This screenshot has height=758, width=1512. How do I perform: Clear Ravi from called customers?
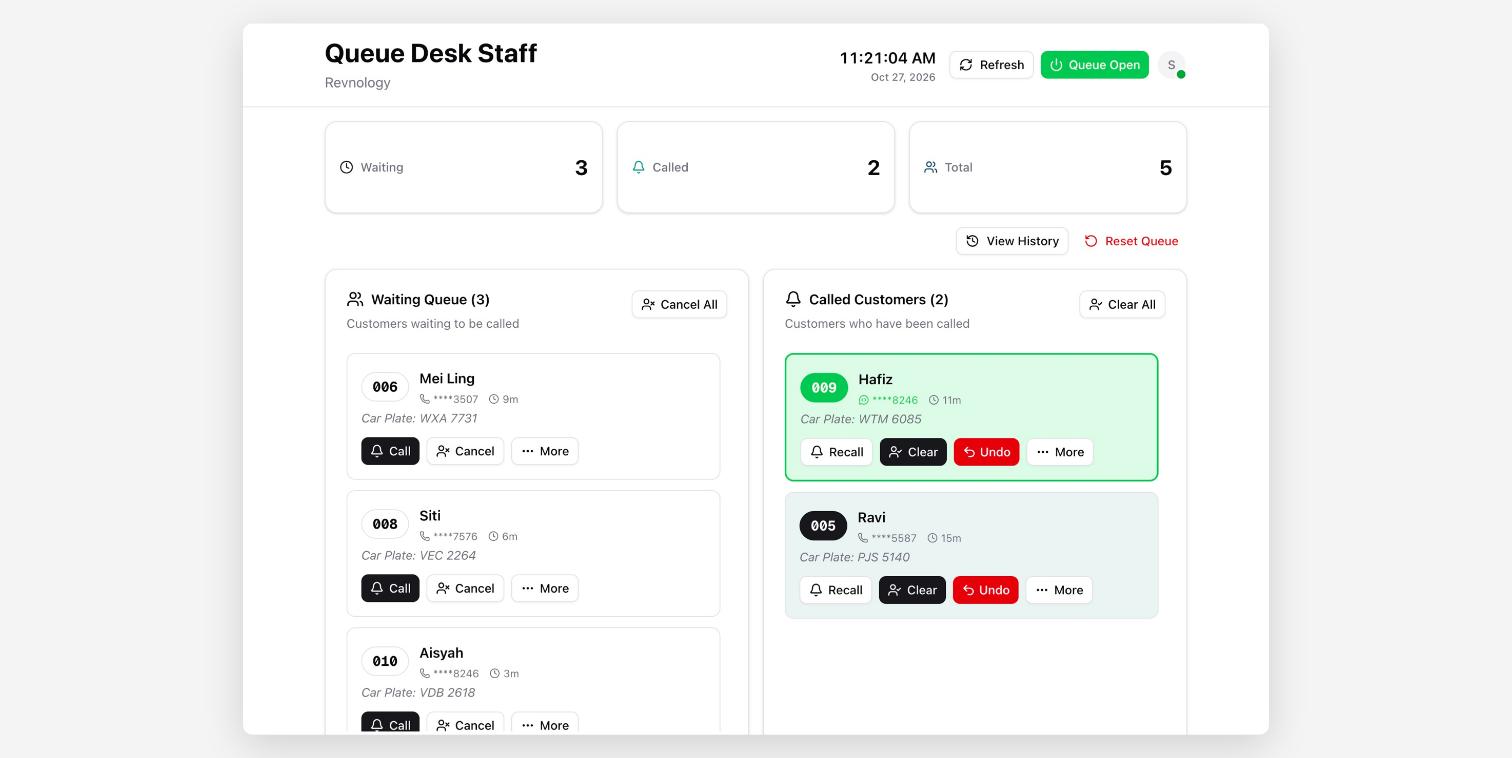912,590
